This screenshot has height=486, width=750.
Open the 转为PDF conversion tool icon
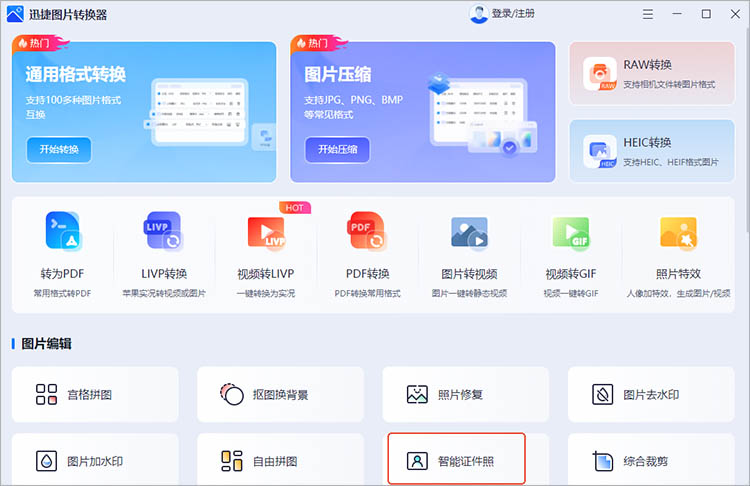(63, 231)
